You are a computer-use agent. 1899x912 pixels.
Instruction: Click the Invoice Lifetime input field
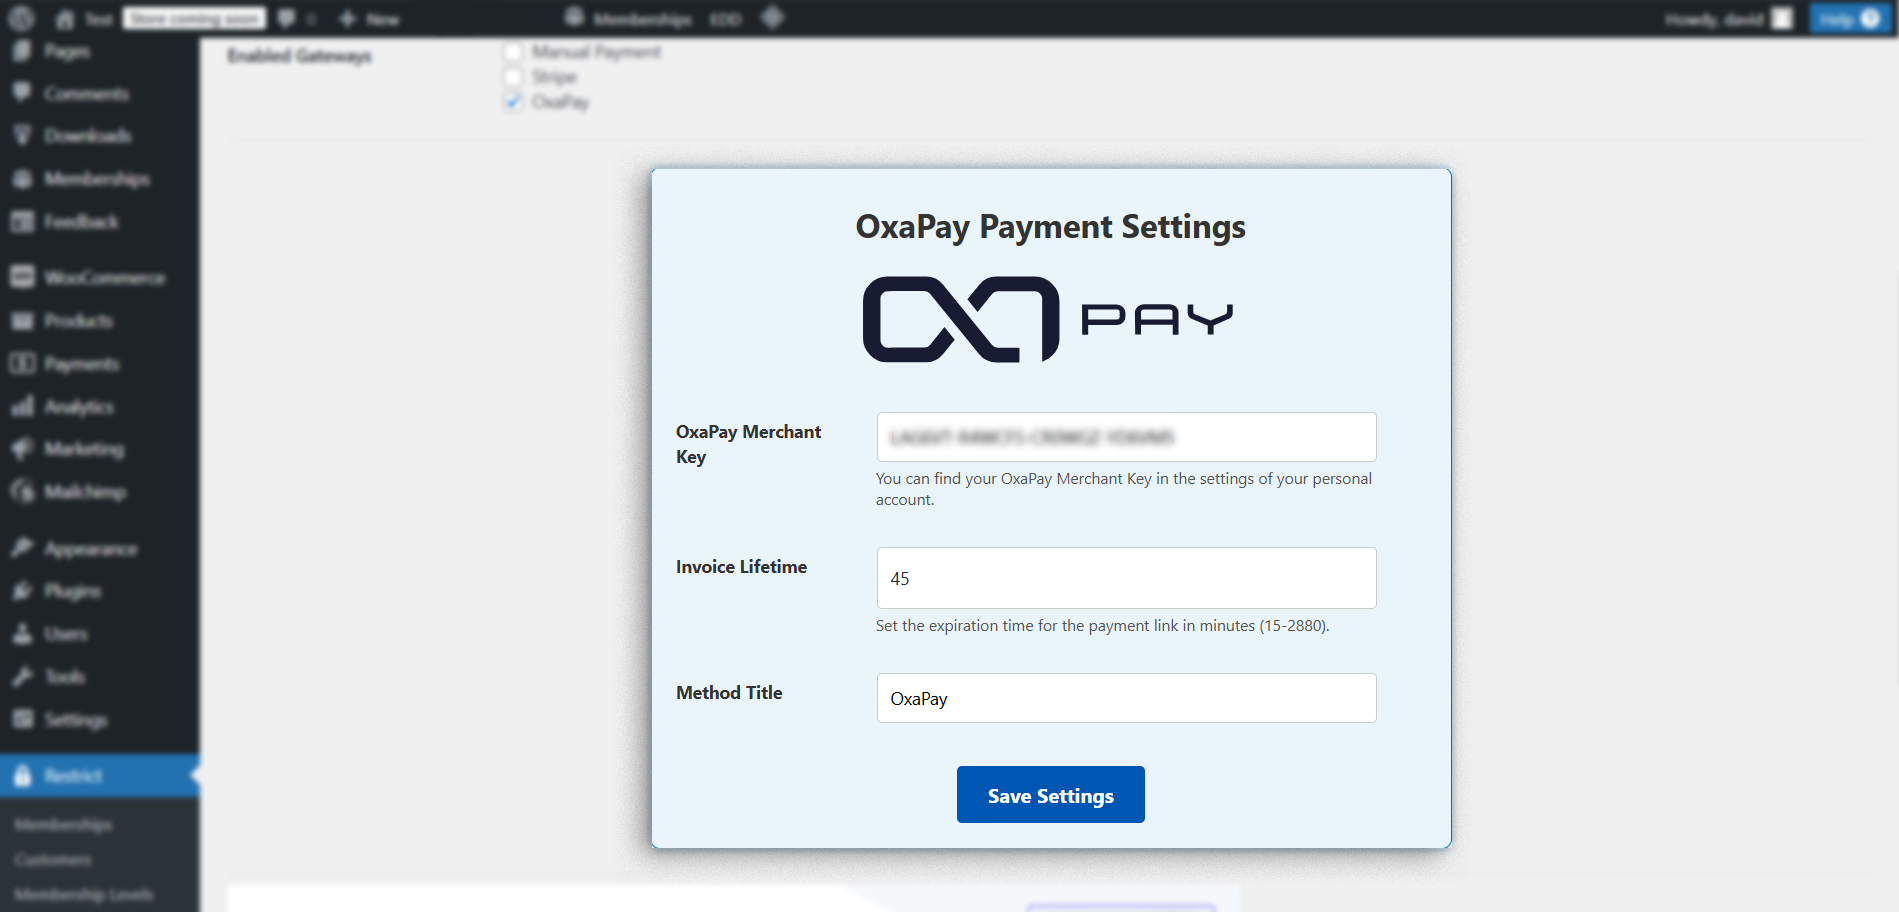point(1126,578)
